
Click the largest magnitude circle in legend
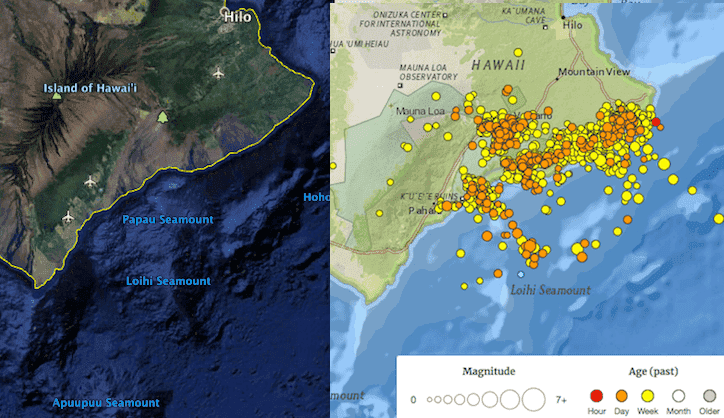[x=534, y=399]
